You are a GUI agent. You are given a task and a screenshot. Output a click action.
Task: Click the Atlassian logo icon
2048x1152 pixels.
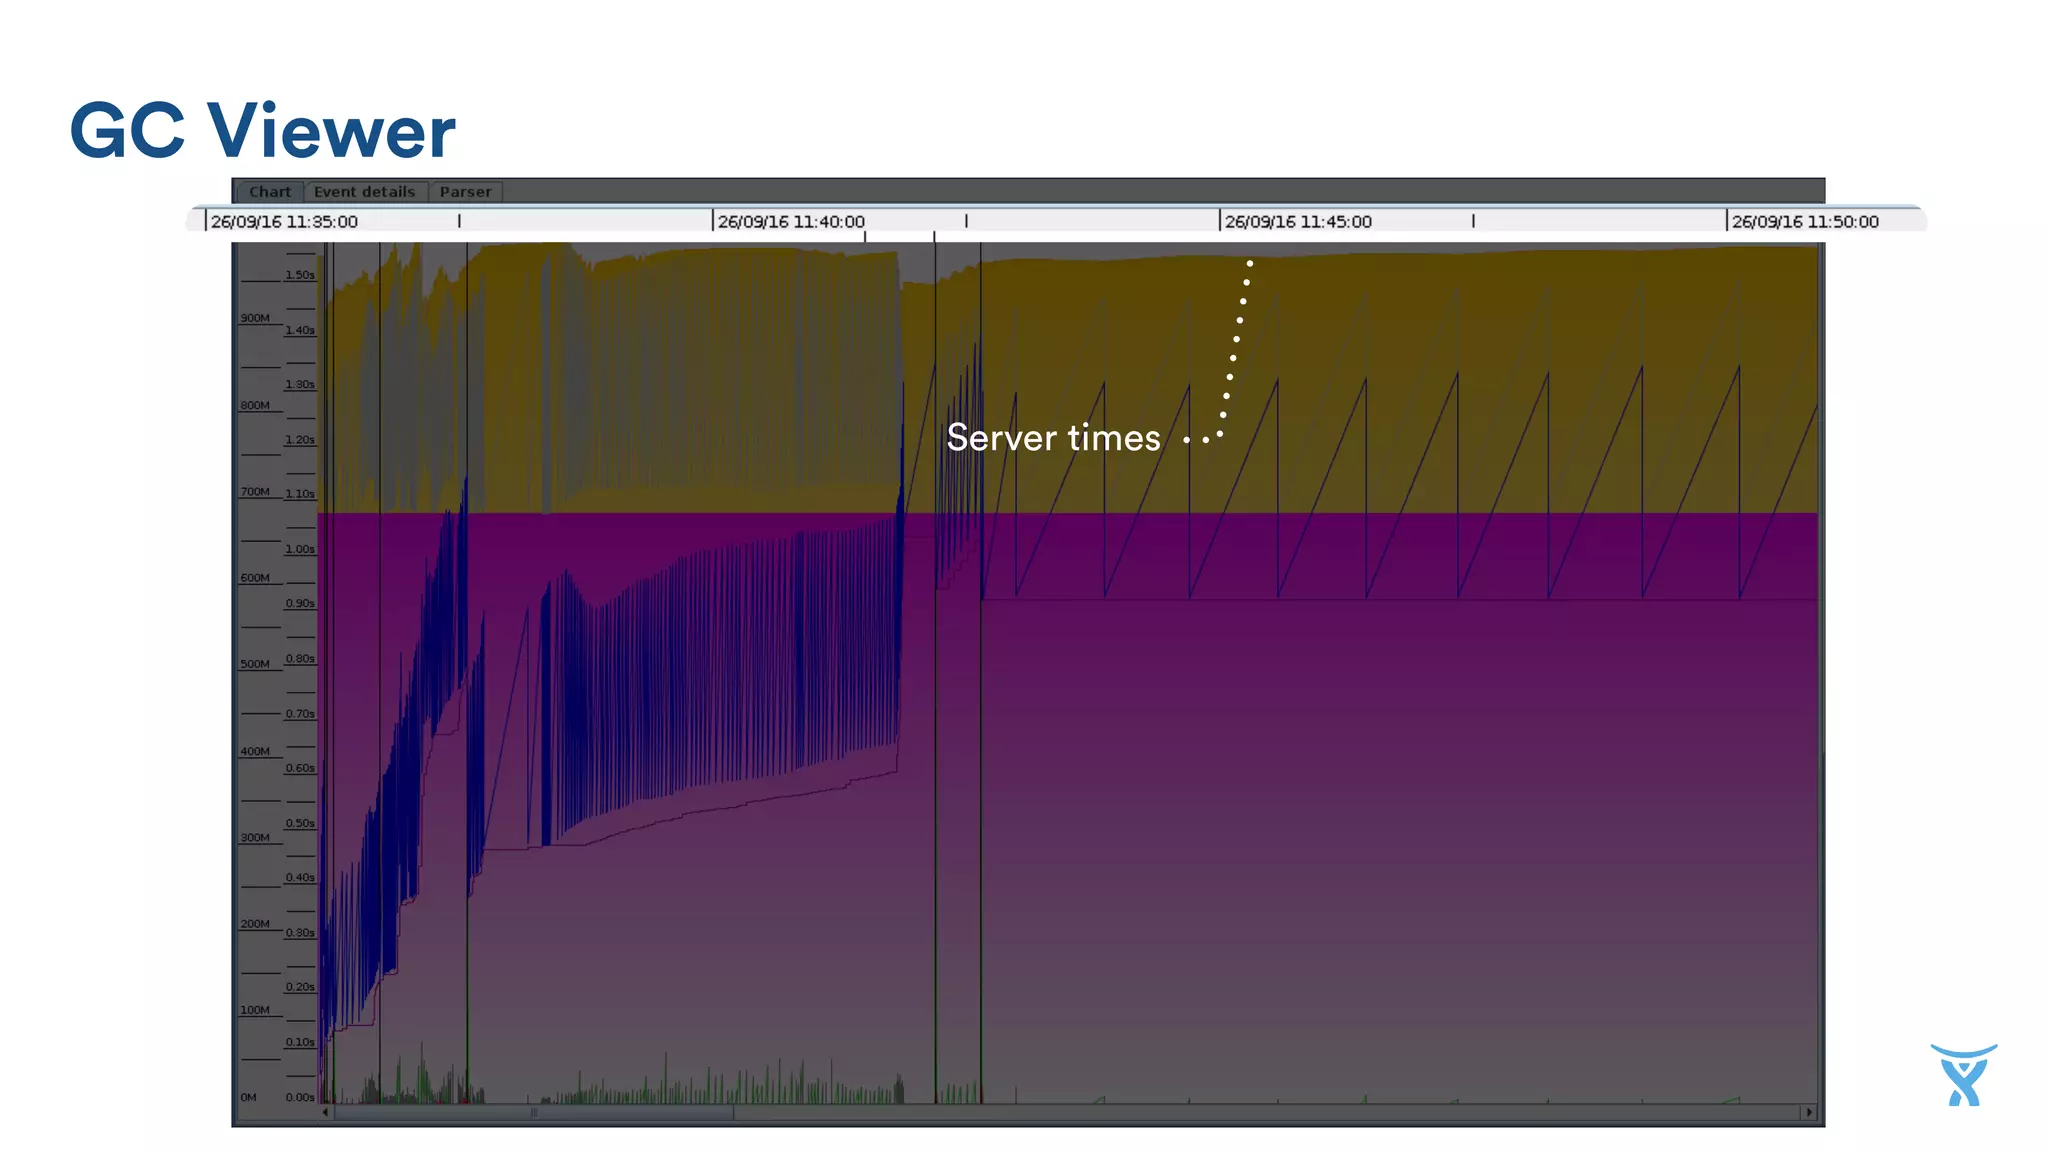(x=1963, y=1075)
